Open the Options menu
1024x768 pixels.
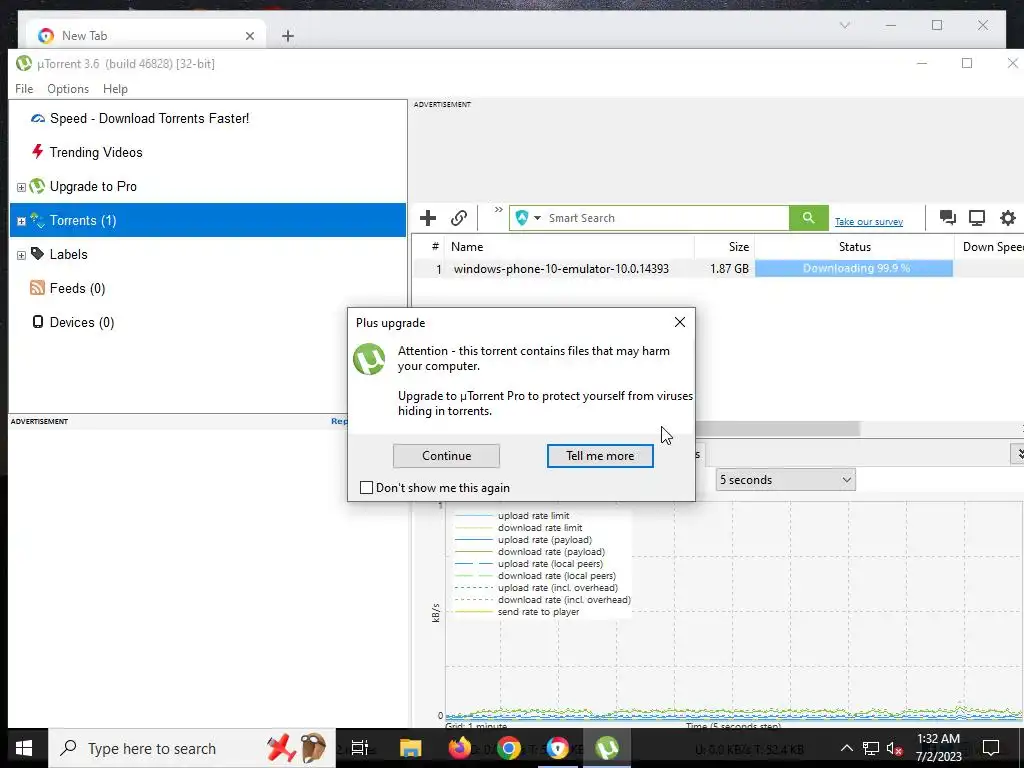pyautogui.click(x=68, y=89)
